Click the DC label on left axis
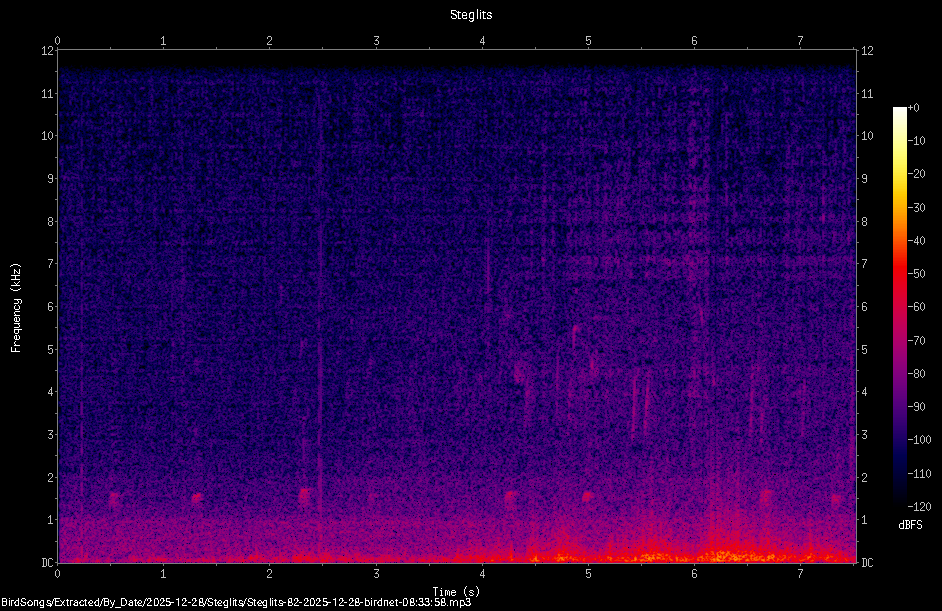This screenshot has width=942, height=611. point(47,562)
